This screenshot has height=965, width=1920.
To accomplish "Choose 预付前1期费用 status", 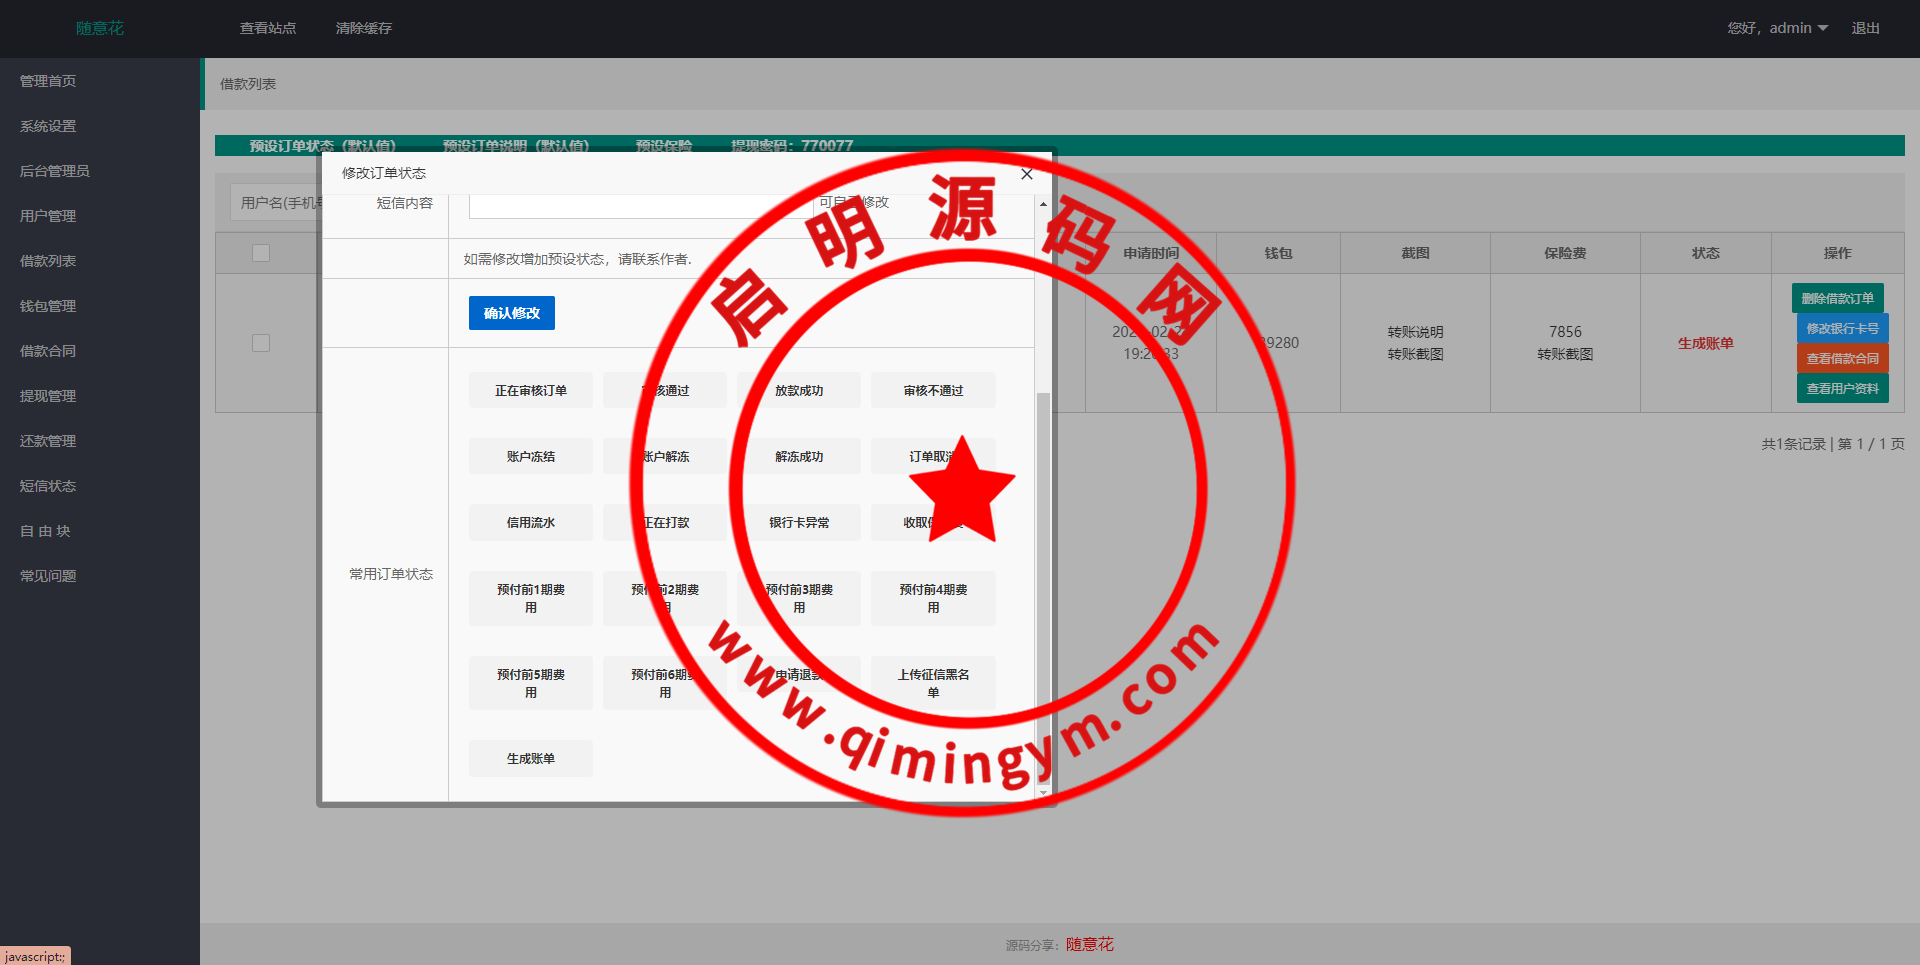I will click(x=530, y=598).
